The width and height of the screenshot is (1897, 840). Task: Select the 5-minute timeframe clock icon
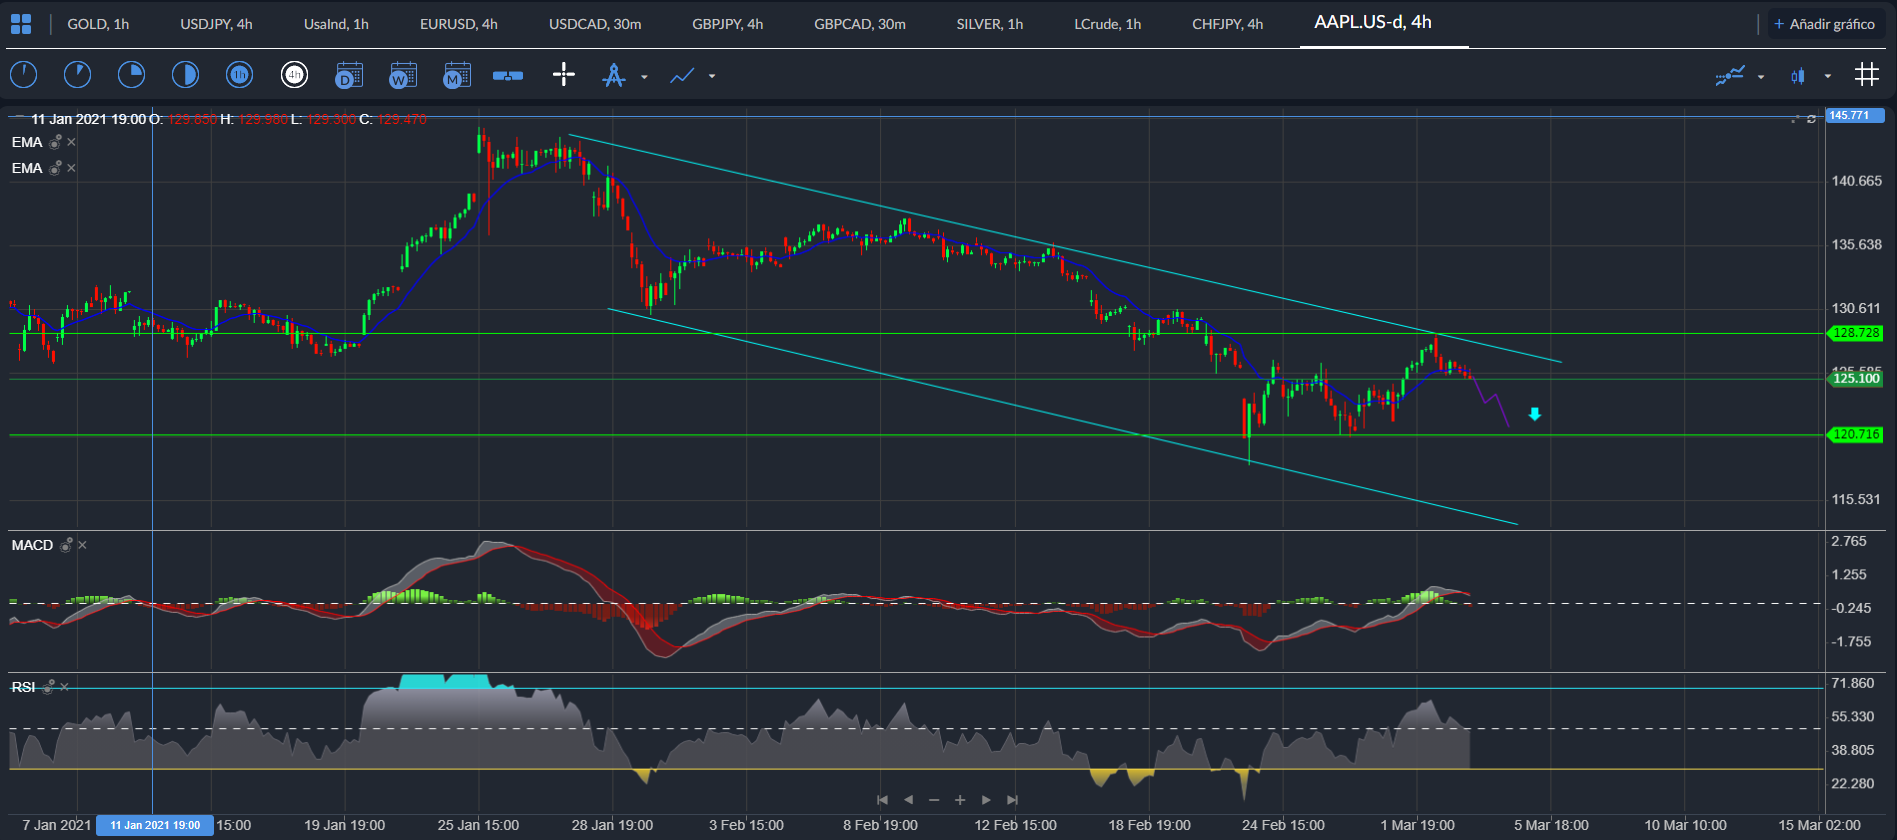(x=77, y=75)
